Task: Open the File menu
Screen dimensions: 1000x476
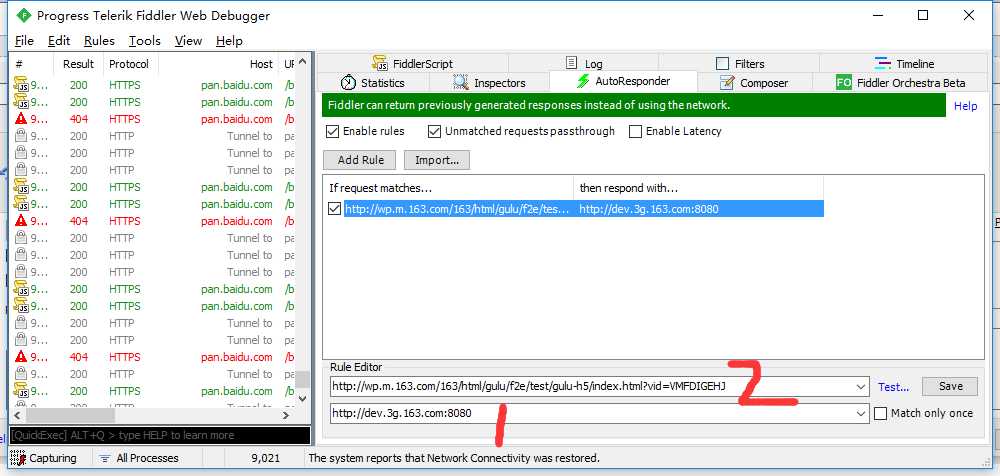Action: [x=24, y=41]
